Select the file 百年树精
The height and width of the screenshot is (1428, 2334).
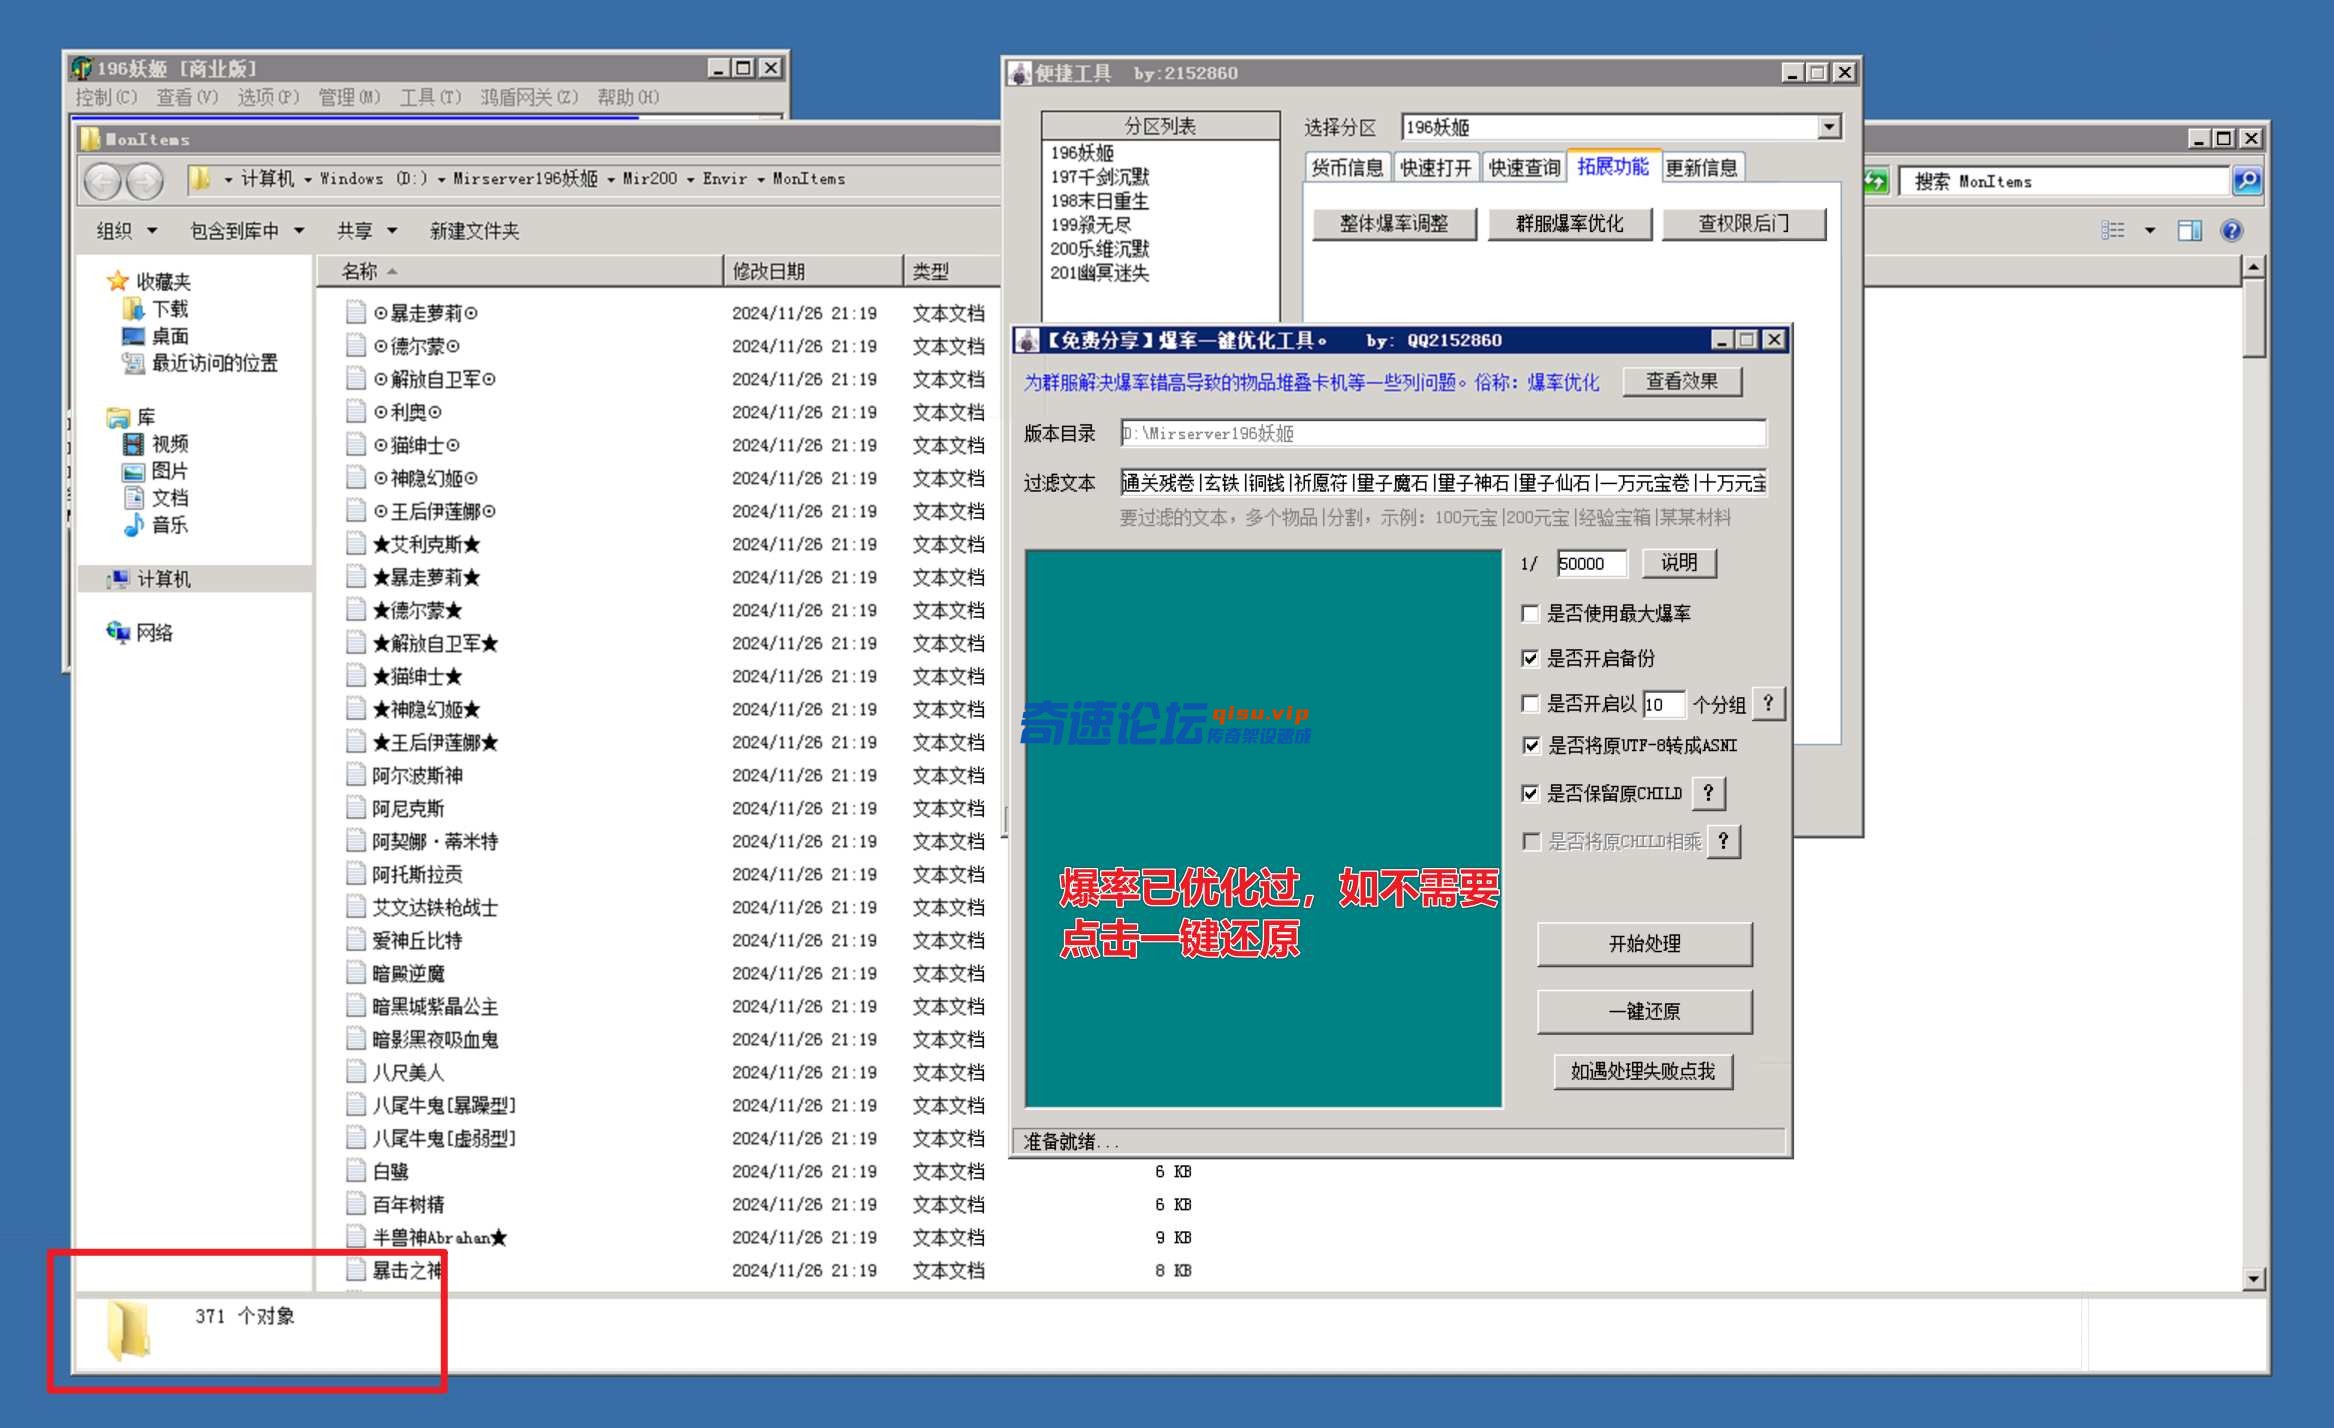pyautogui.click(x=407, y=1204)
